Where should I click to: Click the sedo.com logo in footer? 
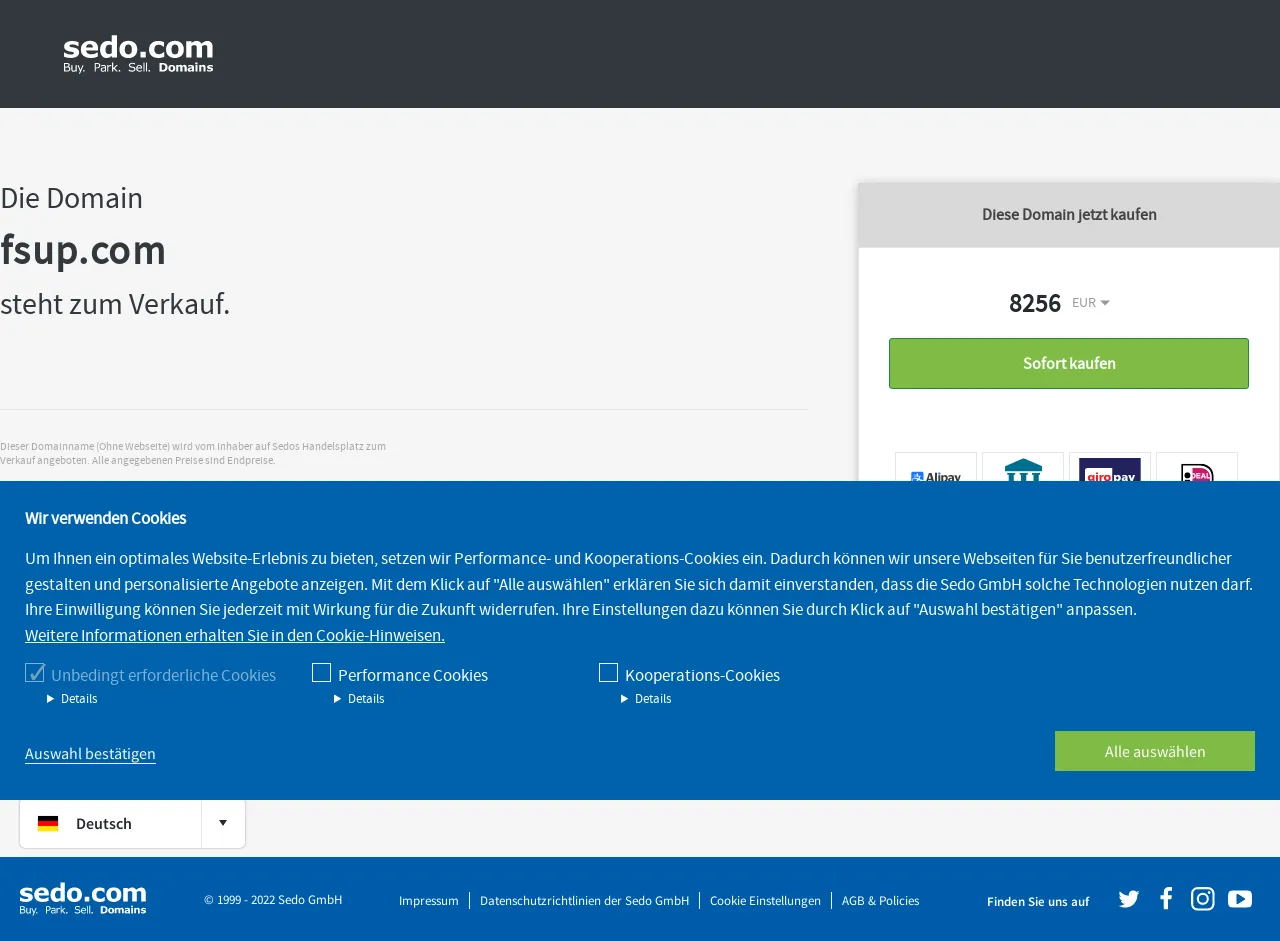[x=83, y=899]
